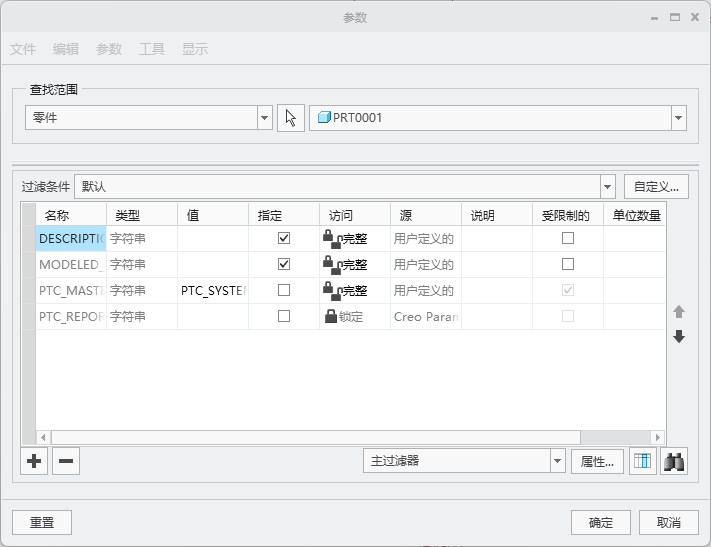Open the 主过滤器 dropdown
The width and height of the screenshot is (711, 547).
coord(557,461)
